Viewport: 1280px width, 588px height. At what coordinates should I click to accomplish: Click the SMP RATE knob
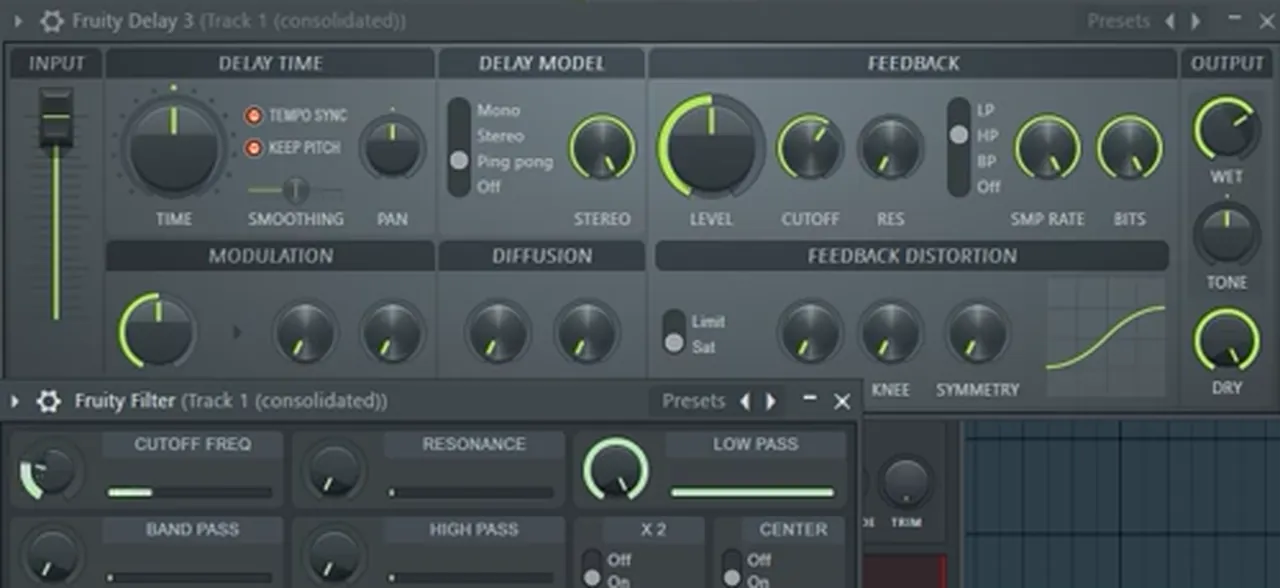1047,148
